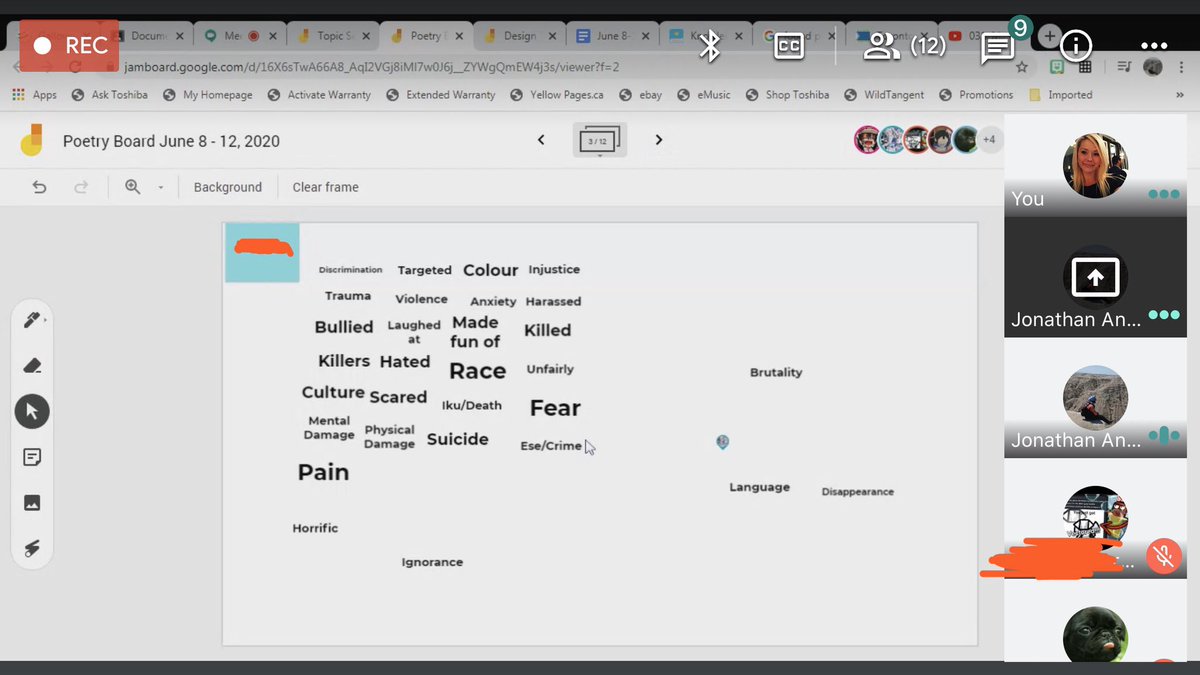Open the My Homepage bookmark

(x=208, y=95)
